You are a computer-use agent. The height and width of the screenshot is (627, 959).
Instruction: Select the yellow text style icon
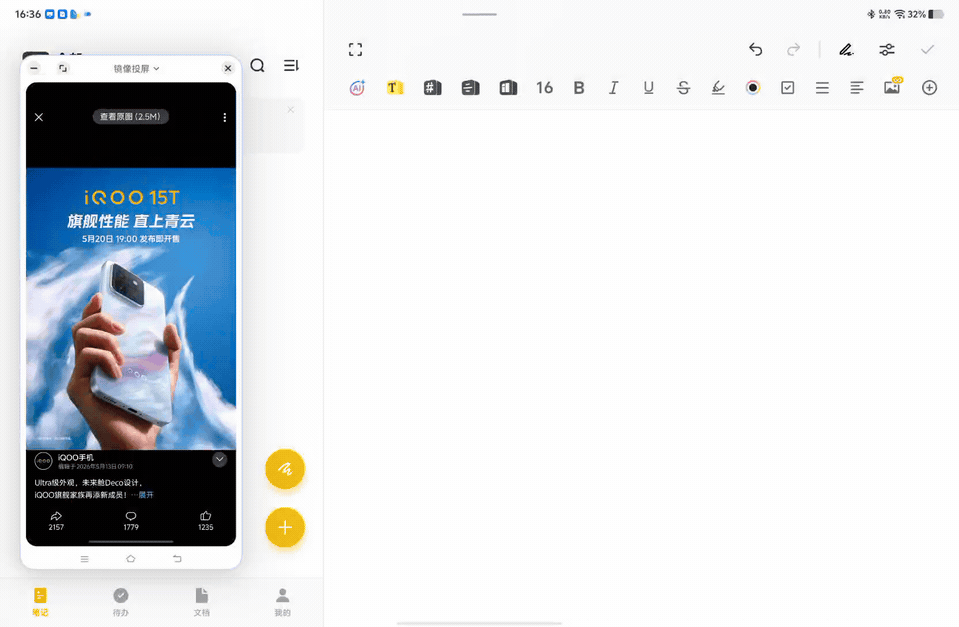point(395,87)
